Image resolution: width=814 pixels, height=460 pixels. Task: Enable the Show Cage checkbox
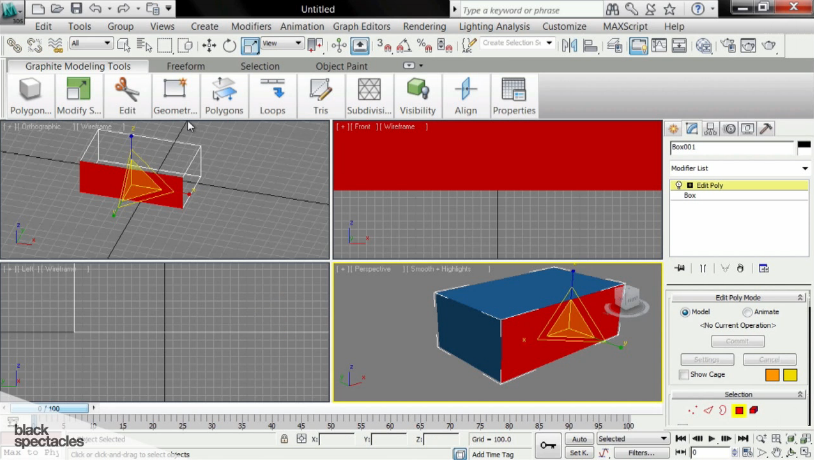click(x=684, y=375)
